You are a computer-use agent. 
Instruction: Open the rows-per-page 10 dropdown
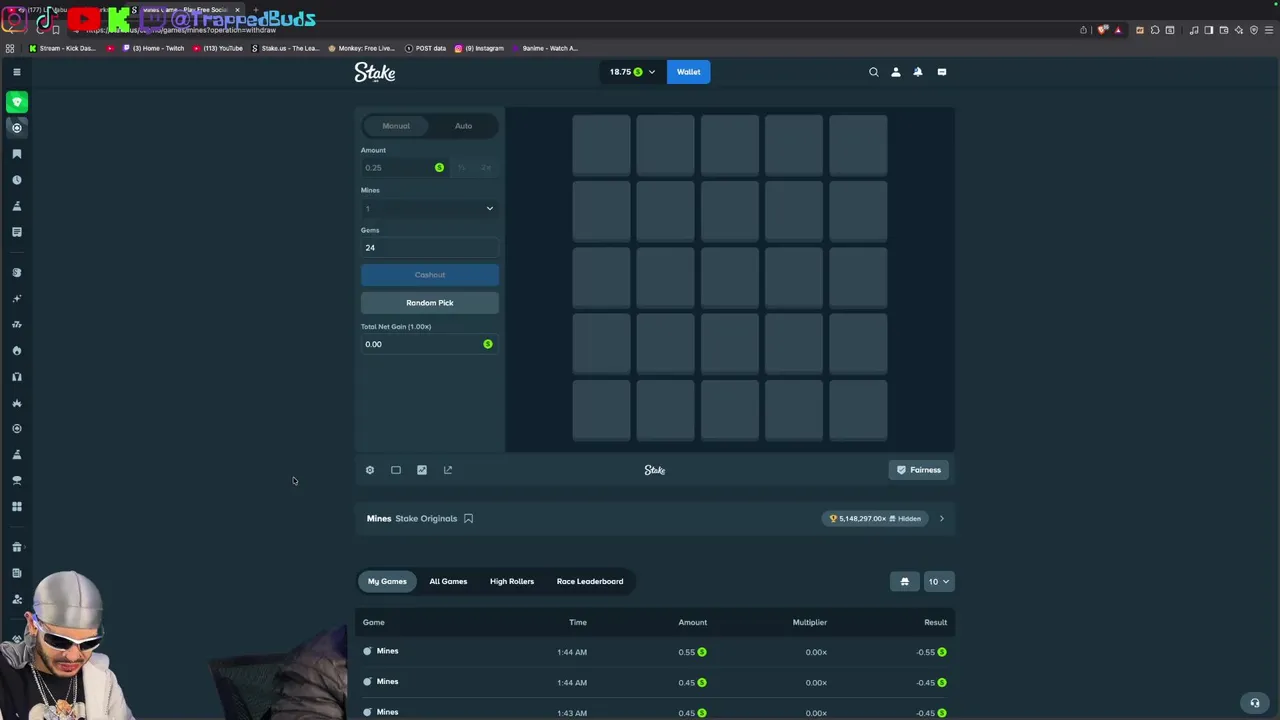click(x=939, y=582)
